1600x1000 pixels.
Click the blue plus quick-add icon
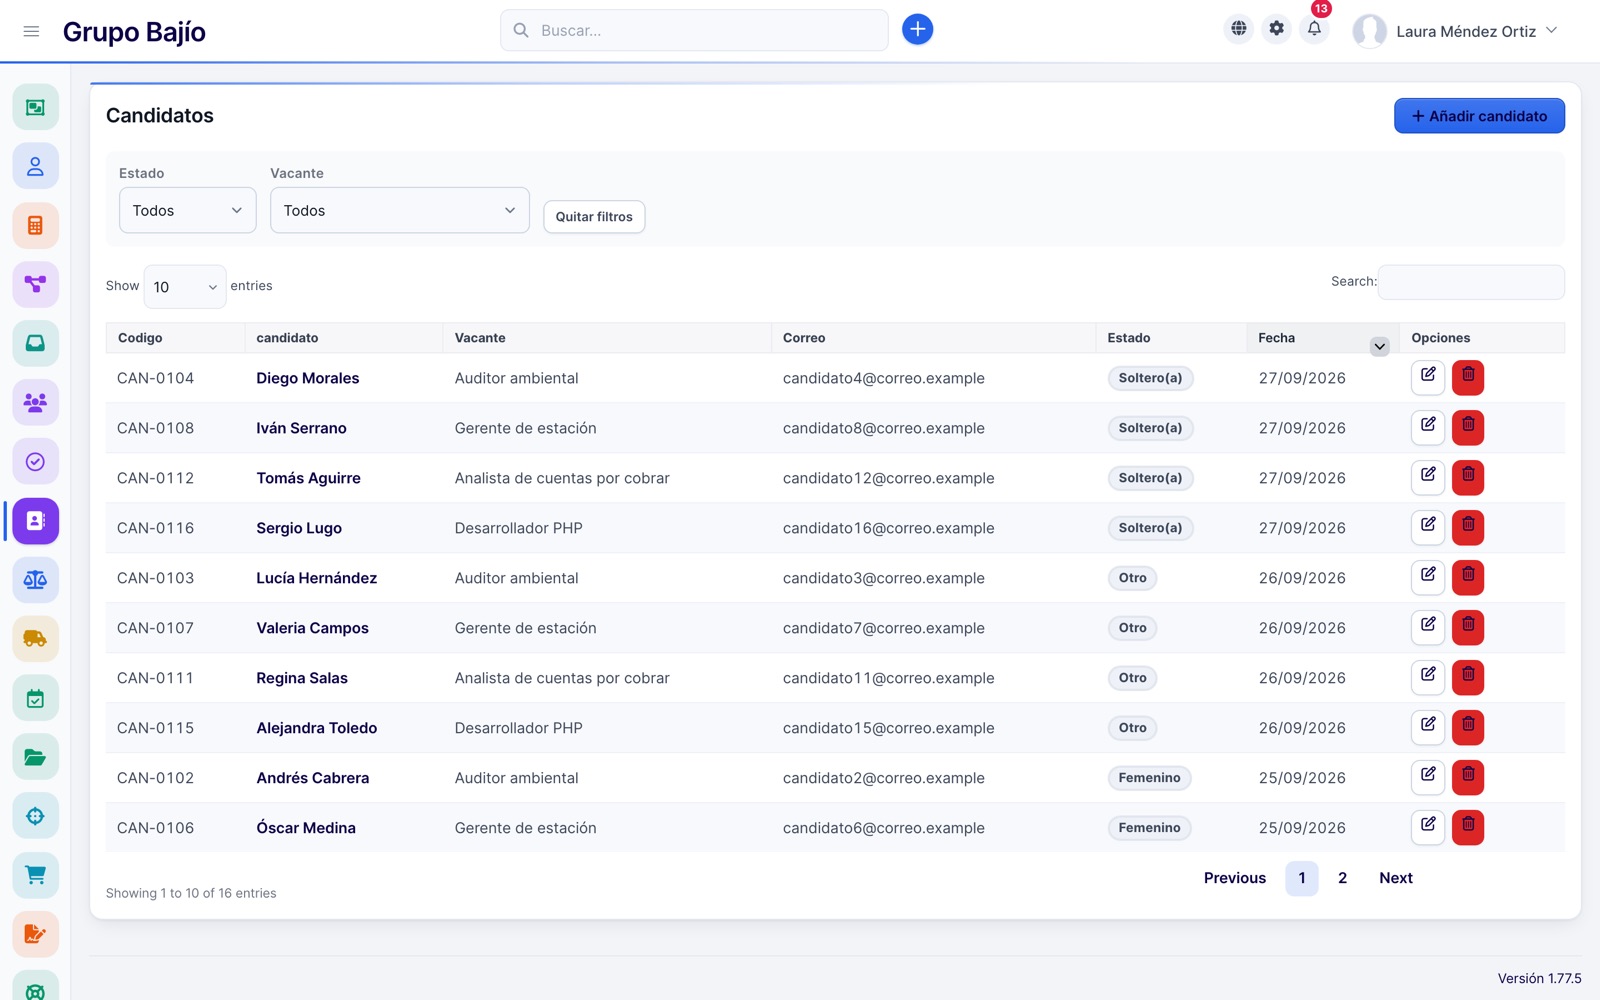(917, 30)
